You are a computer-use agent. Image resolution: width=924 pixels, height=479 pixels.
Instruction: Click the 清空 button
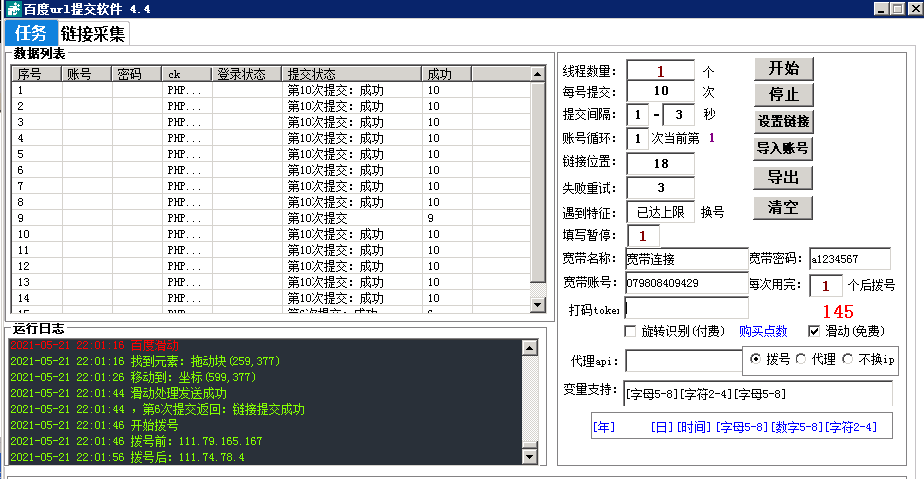click(x=783, y=207)
